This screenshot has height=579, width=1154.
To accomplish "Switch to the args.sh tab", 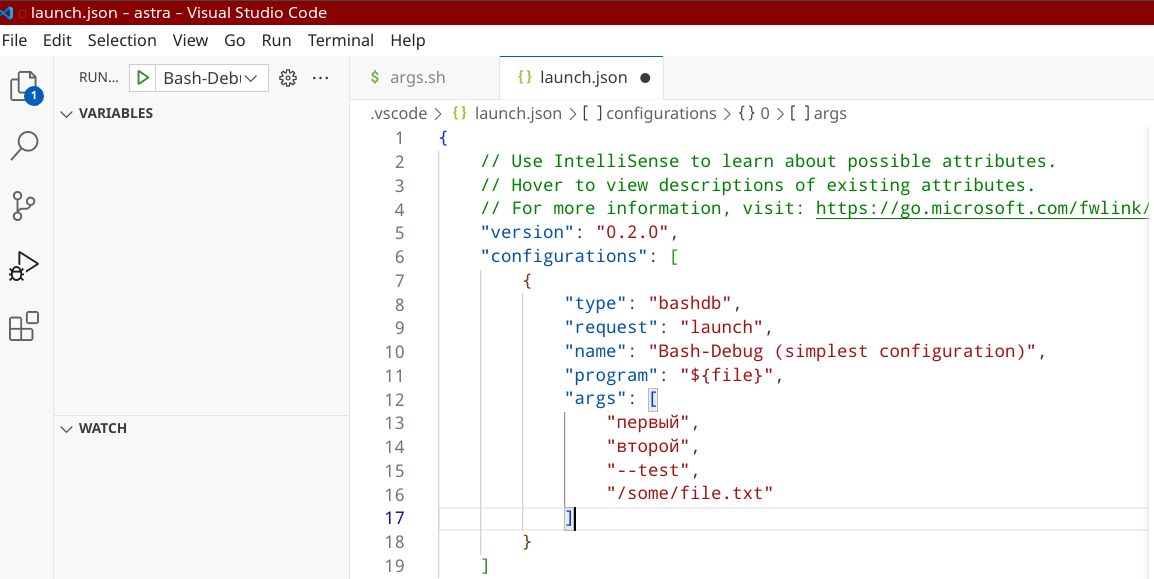I will point(425,77).
